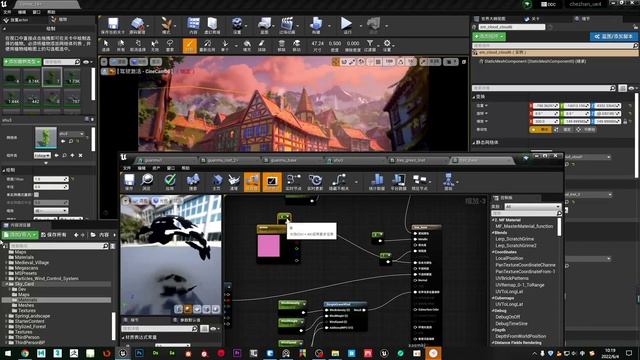Click the foliage Remove trash icon
Viewport: 640px width, 360px height.
[281, 45]
